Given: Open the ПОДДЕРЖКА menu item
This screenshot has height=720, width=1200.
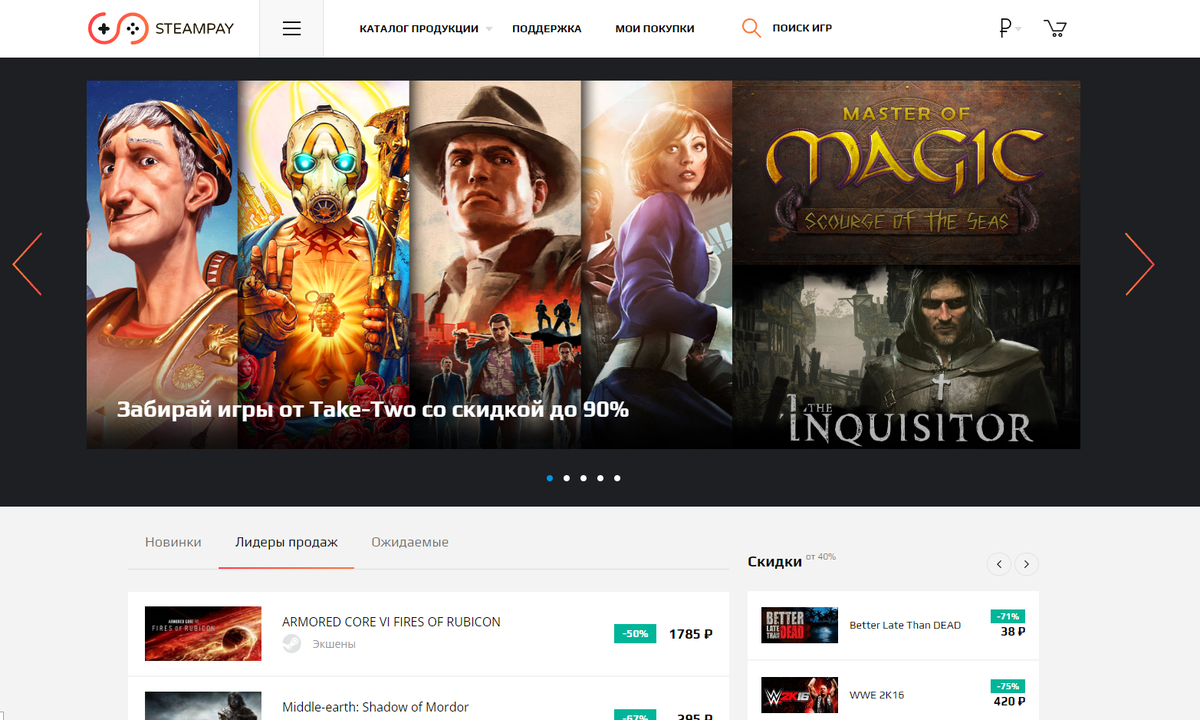Looking at the screenshot, I should 546,28.
